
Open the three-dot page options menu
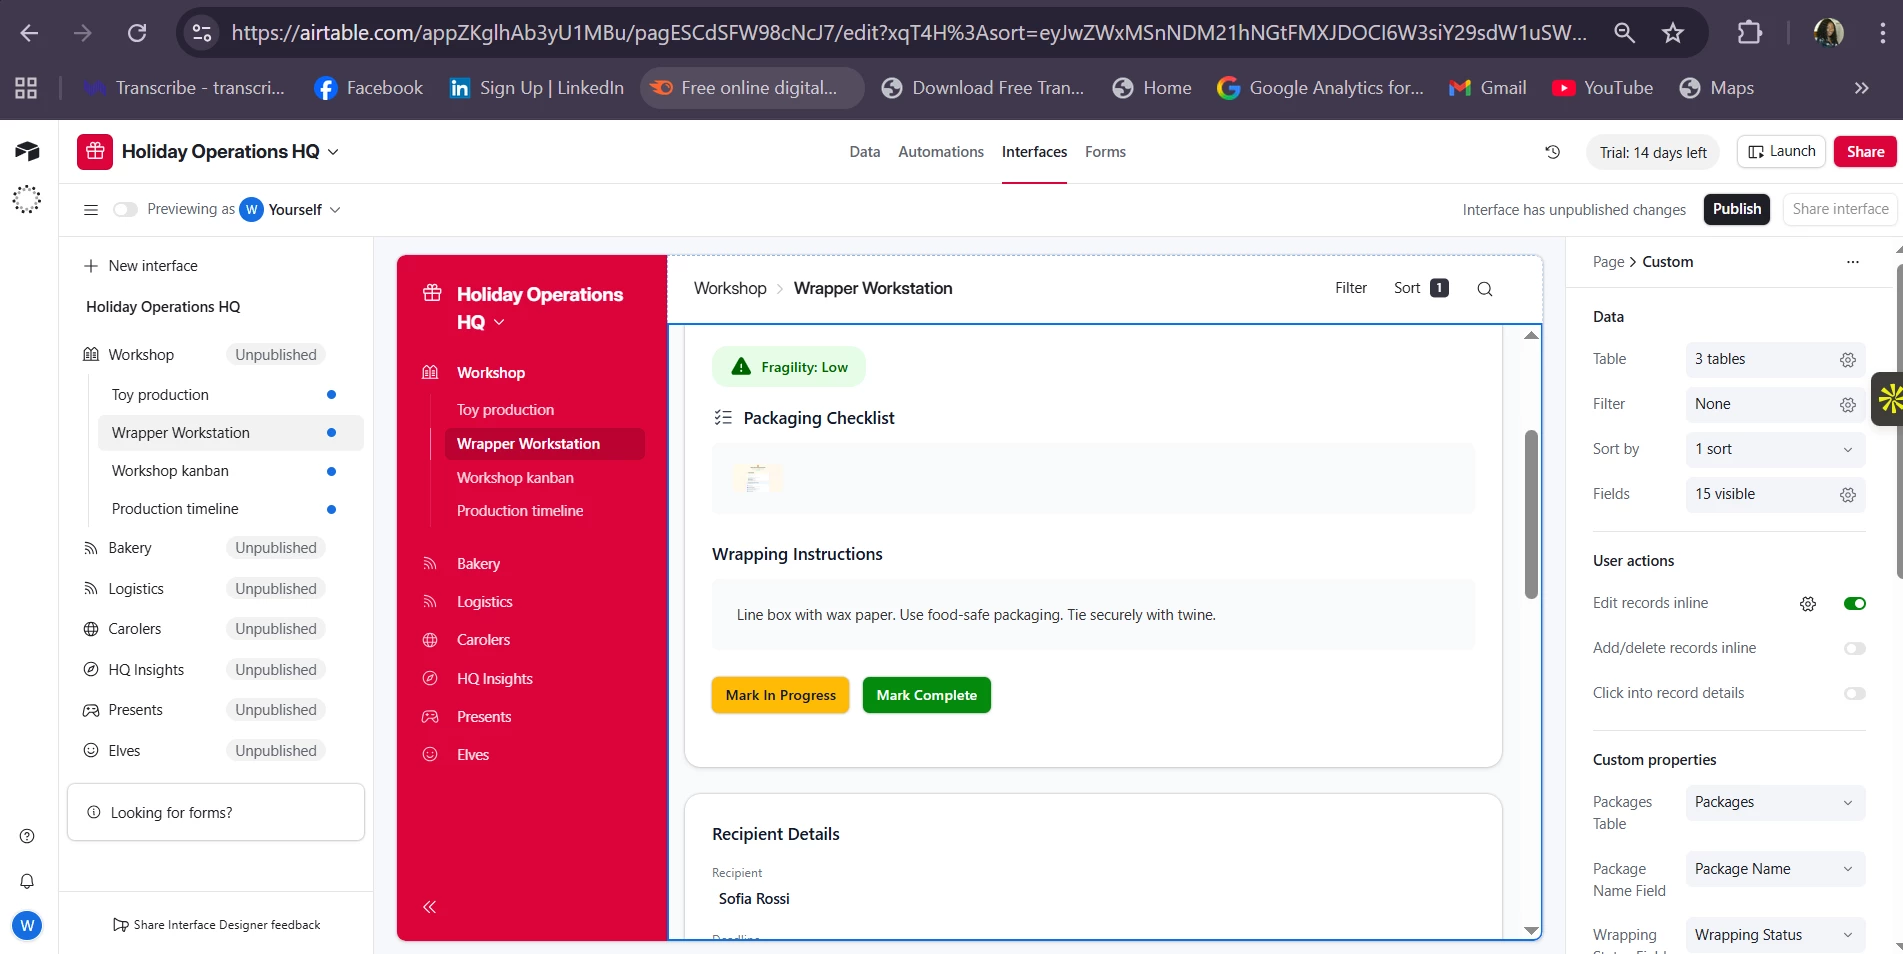(1853, 262)
